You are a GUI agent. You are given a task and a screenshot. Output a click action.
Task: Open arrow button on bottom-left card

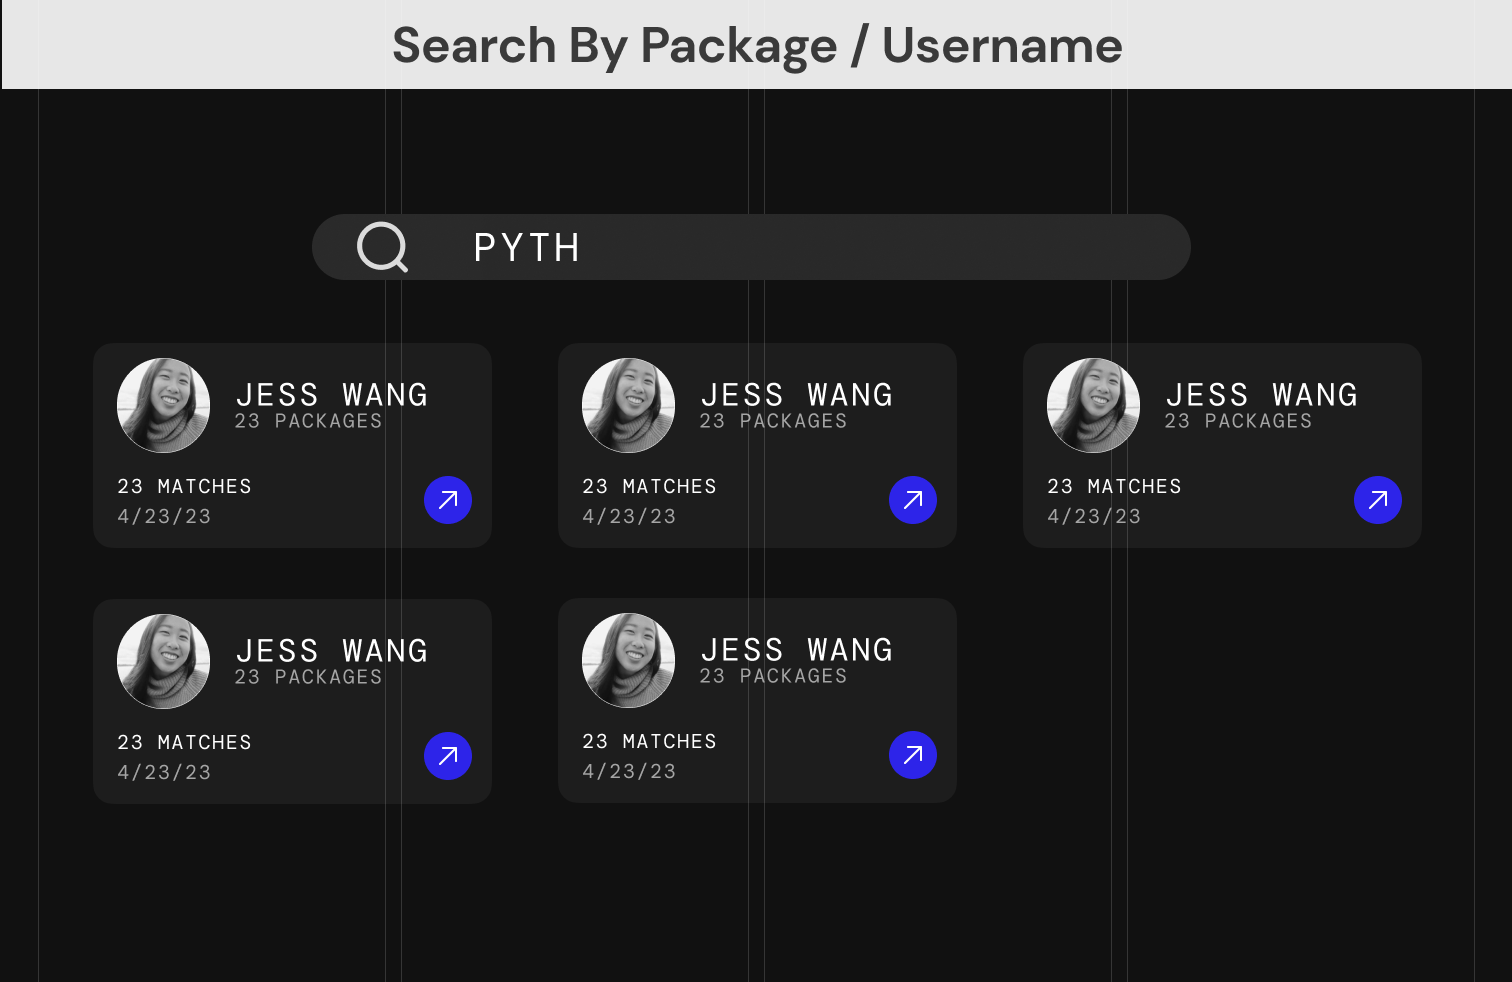(x=448, y=756)
